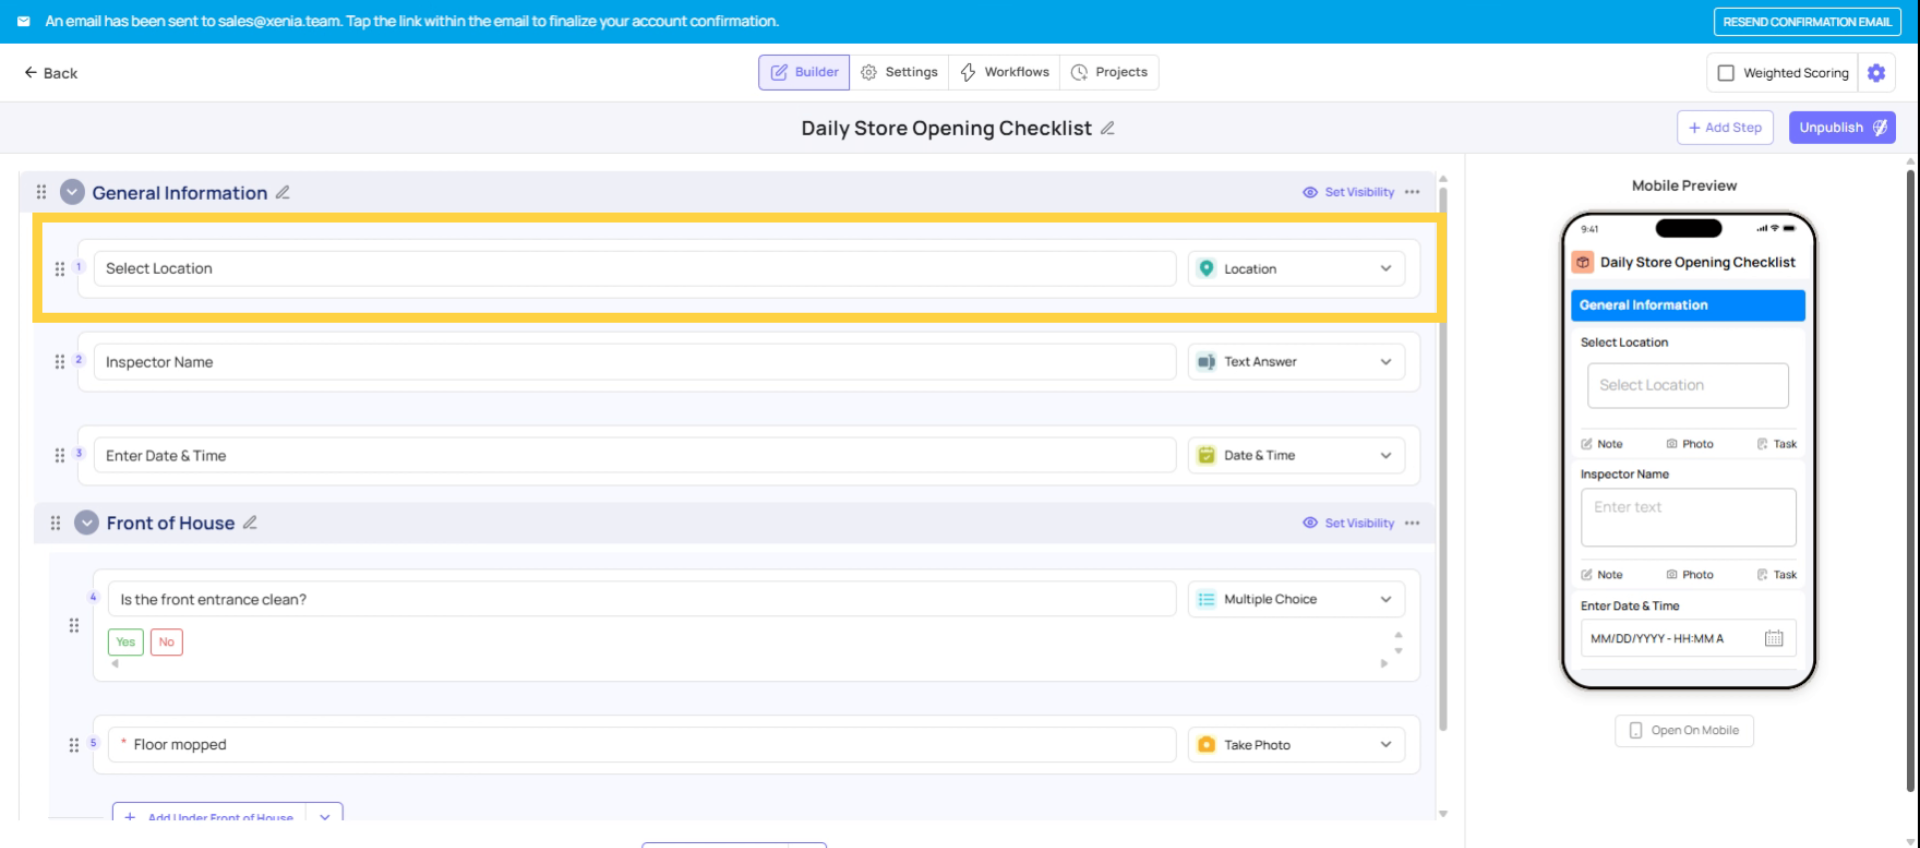Click the Back arrow button

(50, 73)
